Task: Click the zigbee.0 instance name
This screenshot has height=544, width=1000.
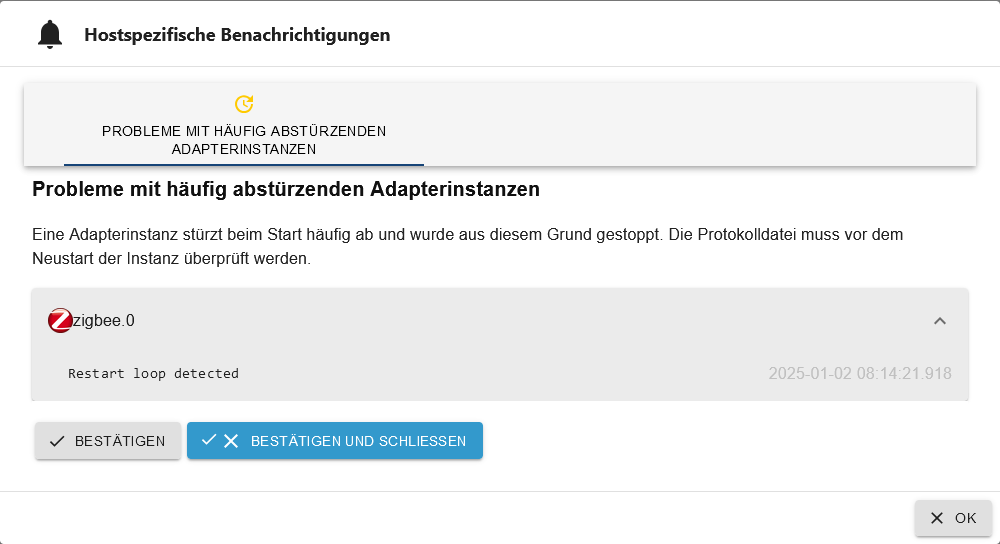Action: [x=106, y=321]
